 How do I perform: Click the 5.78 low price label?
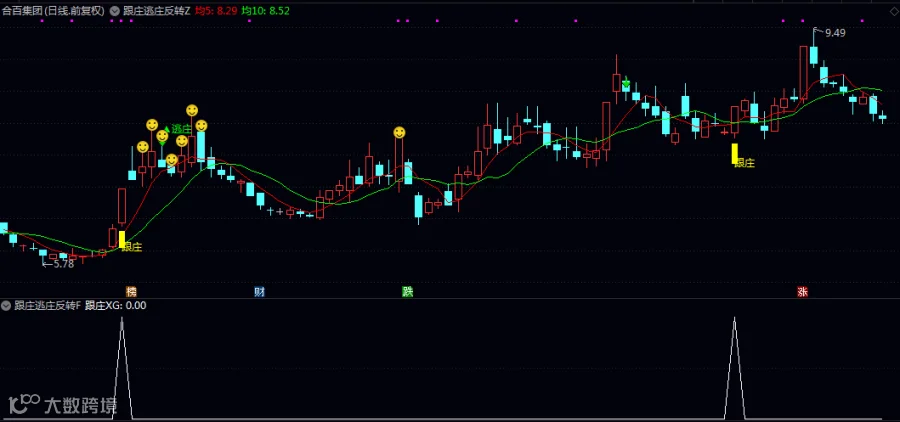tap(63, 264)
